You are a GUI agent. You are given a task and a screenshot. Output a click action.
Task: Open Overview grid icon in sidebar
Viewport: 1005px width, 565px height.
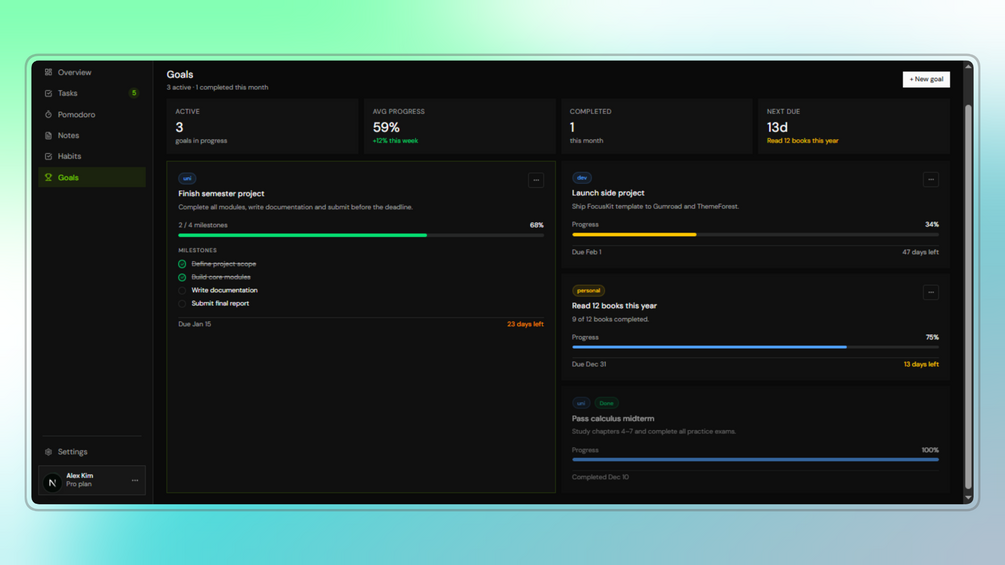(49, 72)
